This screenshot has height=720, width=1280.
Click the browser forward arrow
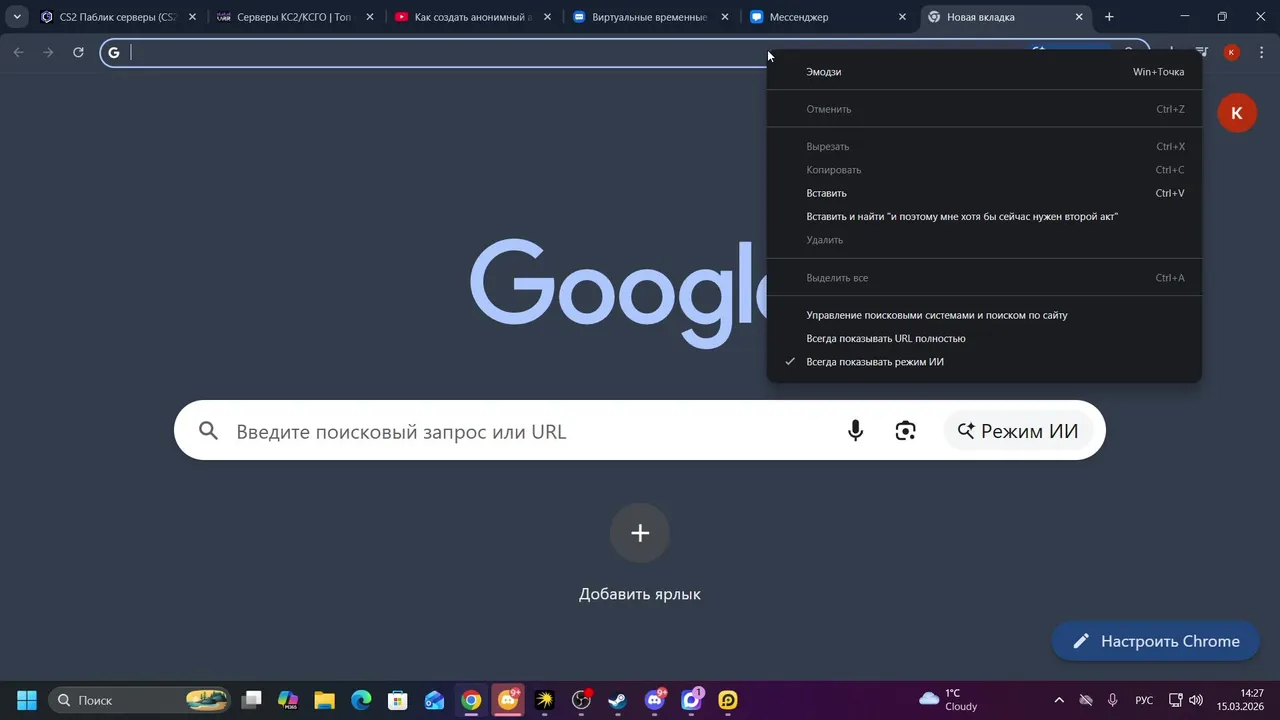coord(48,52)
